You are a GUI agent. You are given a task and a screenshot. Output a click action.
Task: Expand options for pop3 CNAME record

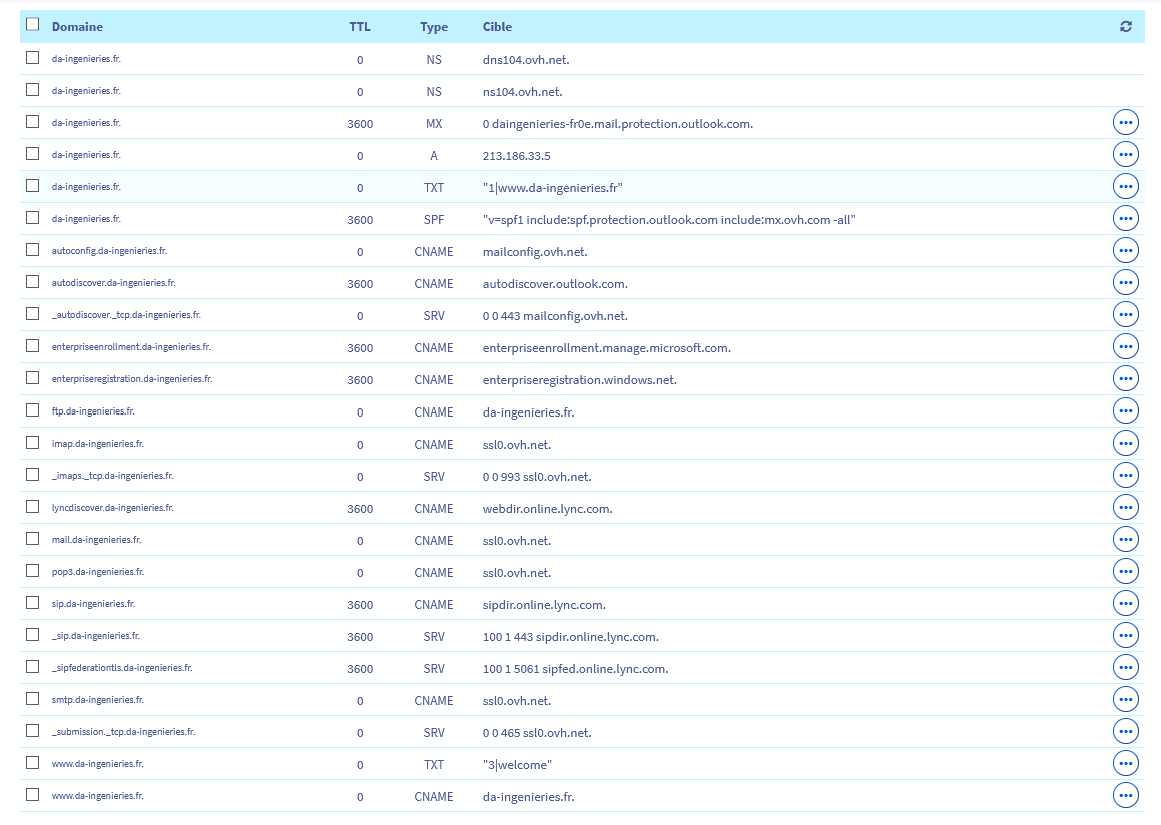tap(1126, 572)
